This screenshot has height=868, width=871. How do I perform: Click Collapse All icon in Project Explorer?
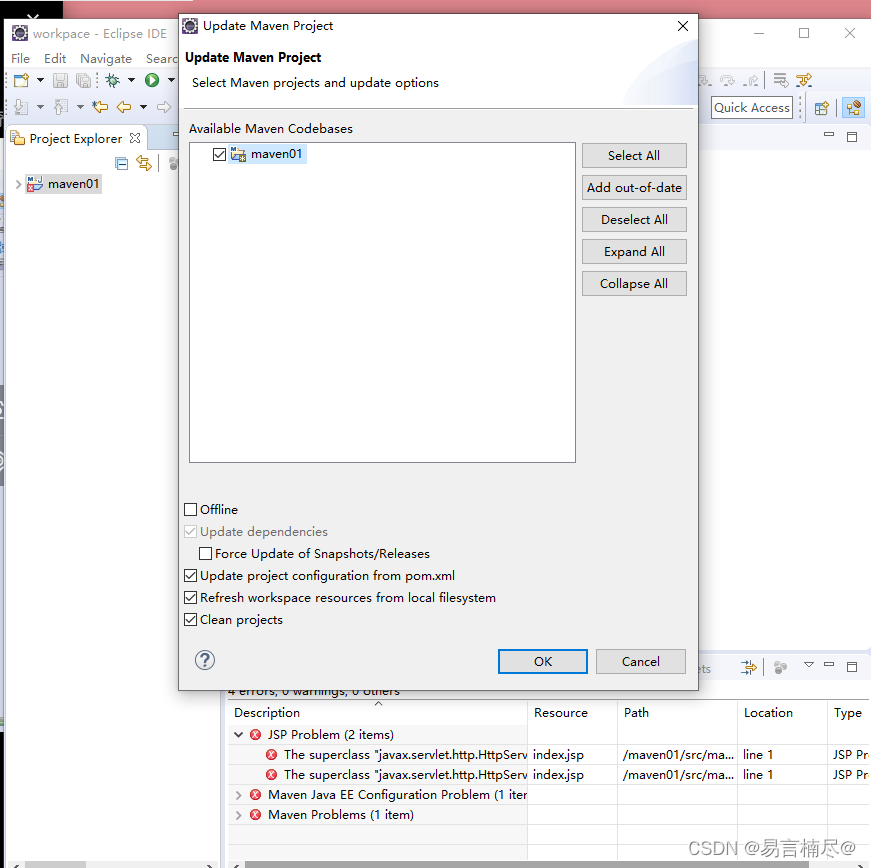(x=122, y=163)
